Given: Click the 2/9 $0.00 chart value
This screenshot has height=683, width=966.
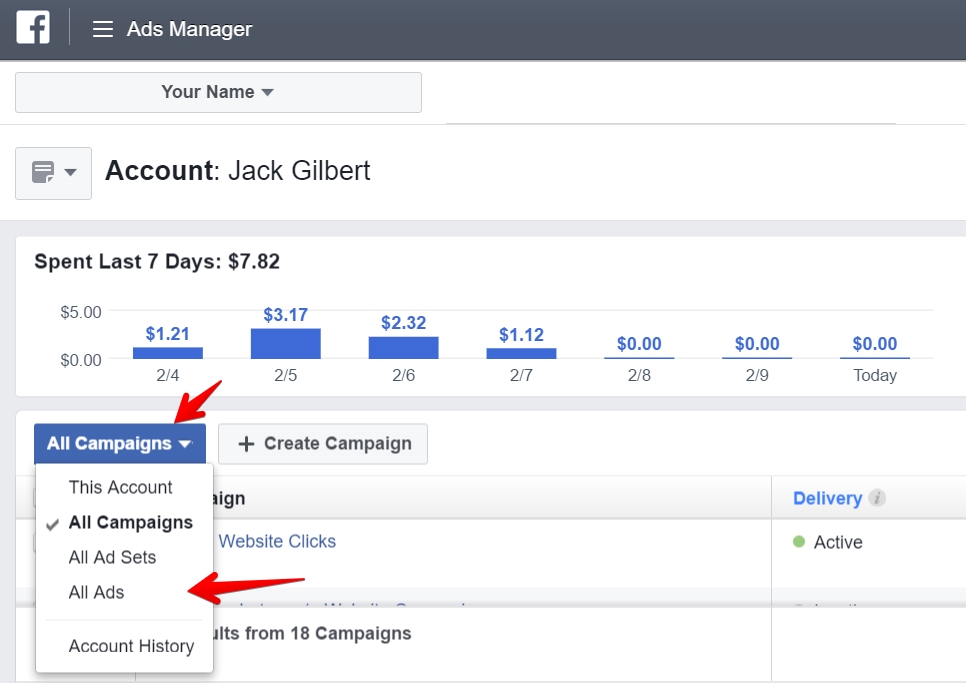Looking at the screenshot, I should (x=757, y=344).
